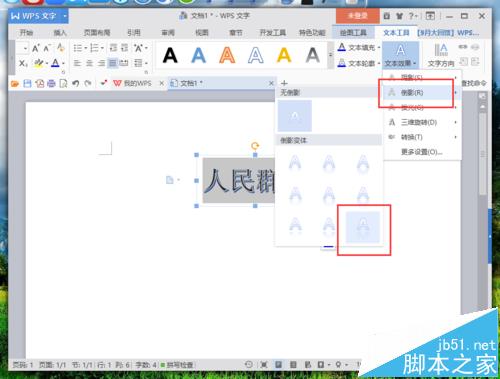Align text right

point(101,63)
